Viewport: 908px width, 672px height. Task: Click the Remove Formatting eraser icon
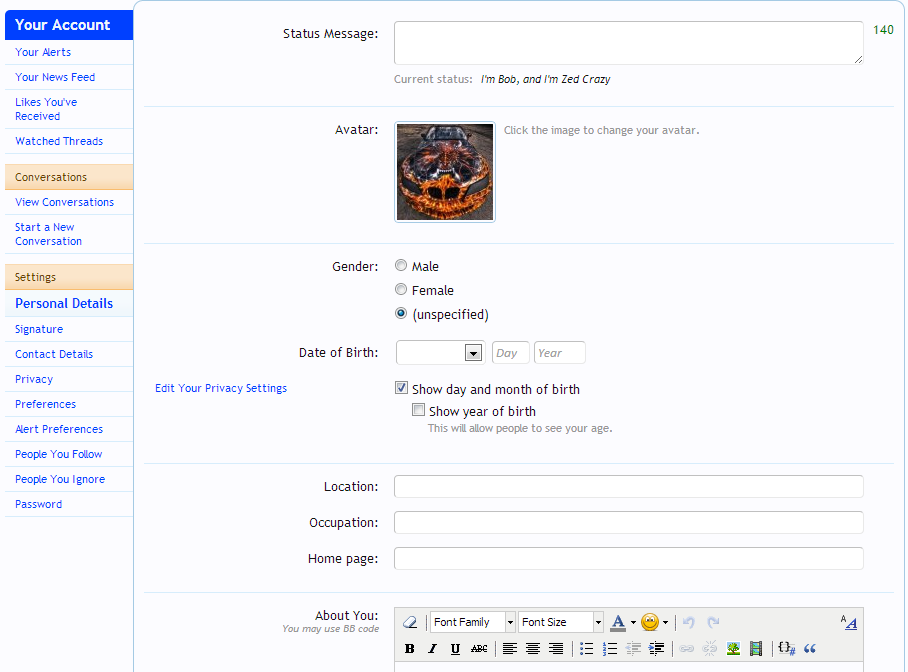(x=410, y=622)
